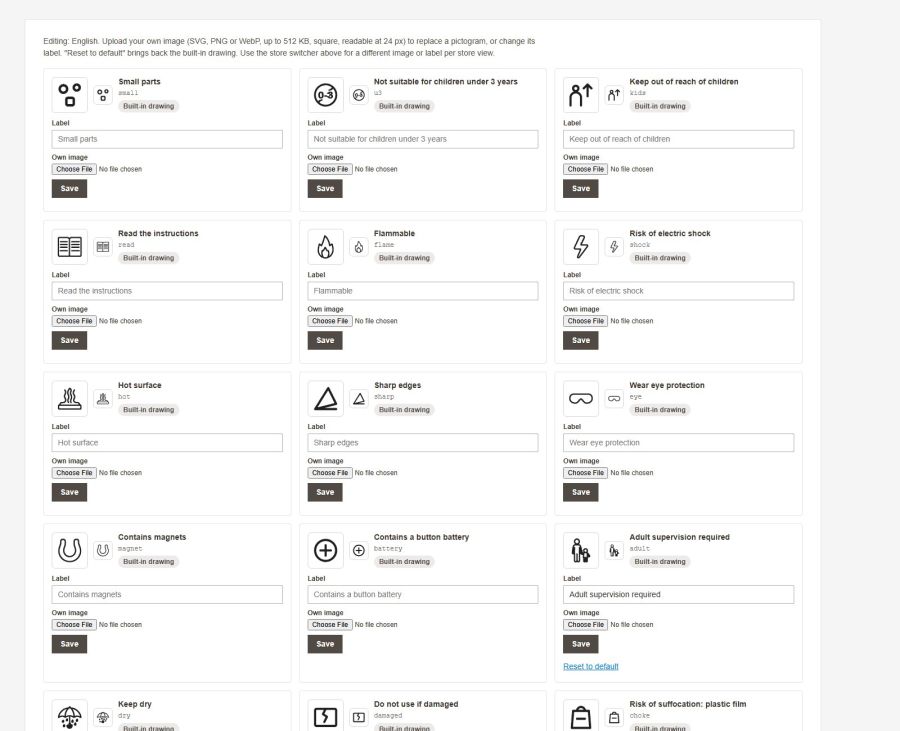
Task: Save the Sharp edges card
Action: [x=325, y=492]
